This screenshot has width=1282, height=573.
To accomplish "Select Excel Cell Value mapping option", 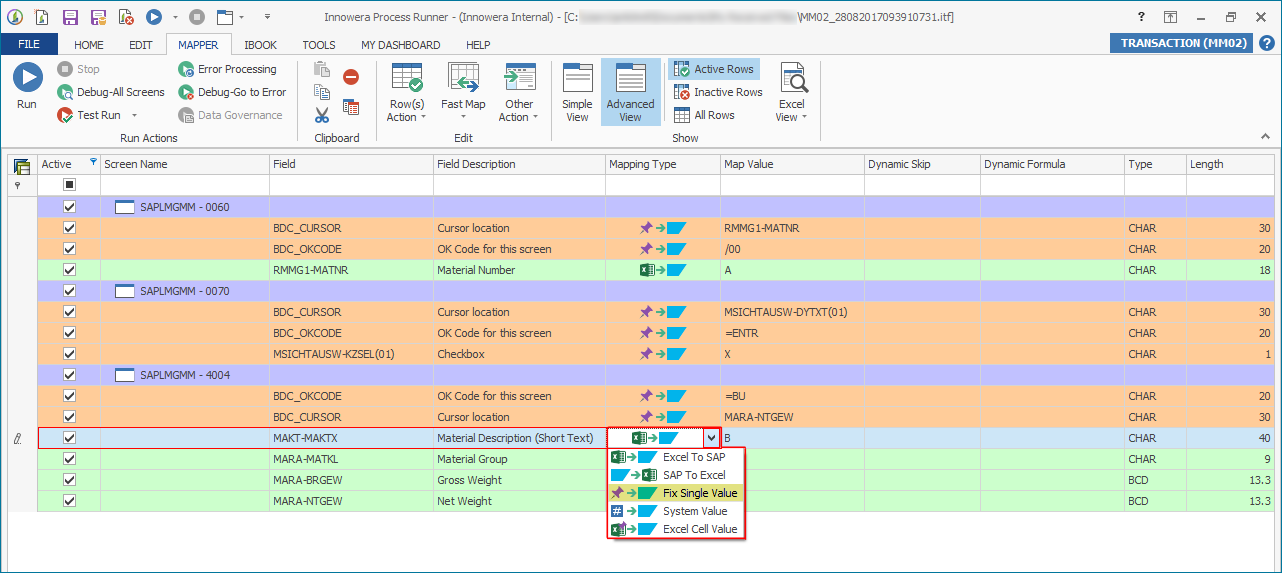I will pos(699,529).
